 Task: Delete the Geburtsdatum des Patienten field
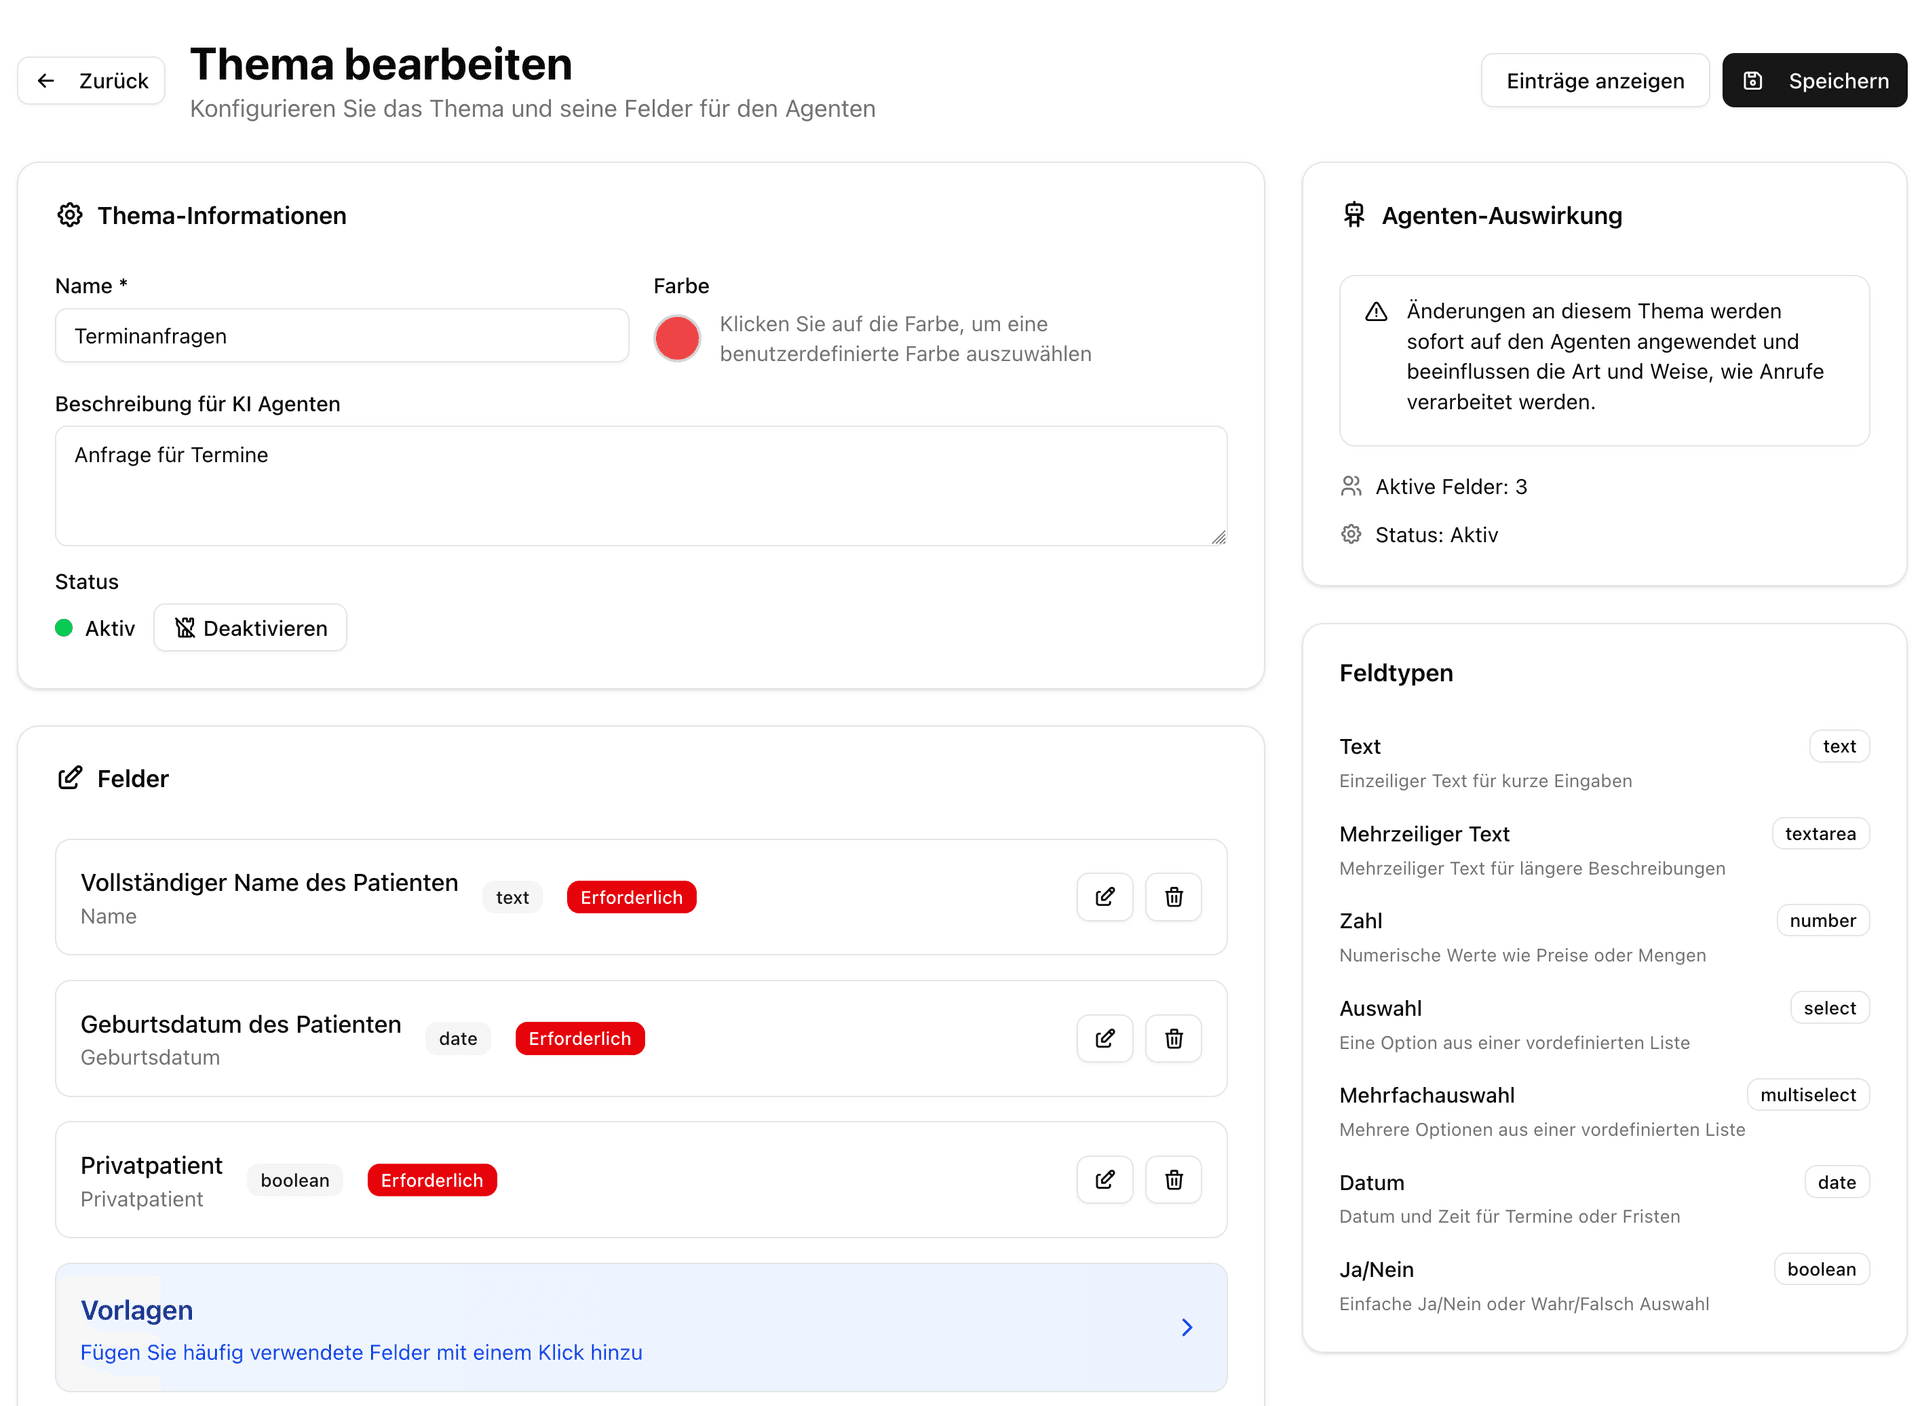tap(1173, 1038)
